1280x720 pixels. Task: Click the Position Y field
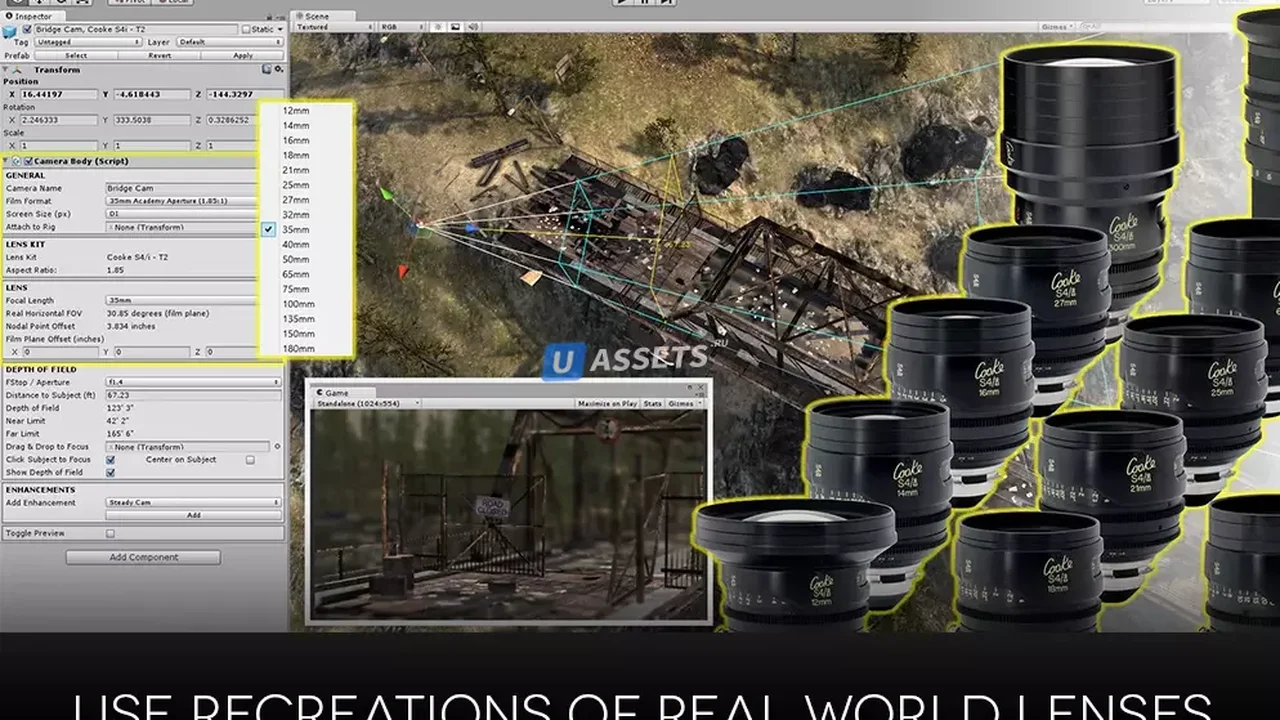[151, 94]
